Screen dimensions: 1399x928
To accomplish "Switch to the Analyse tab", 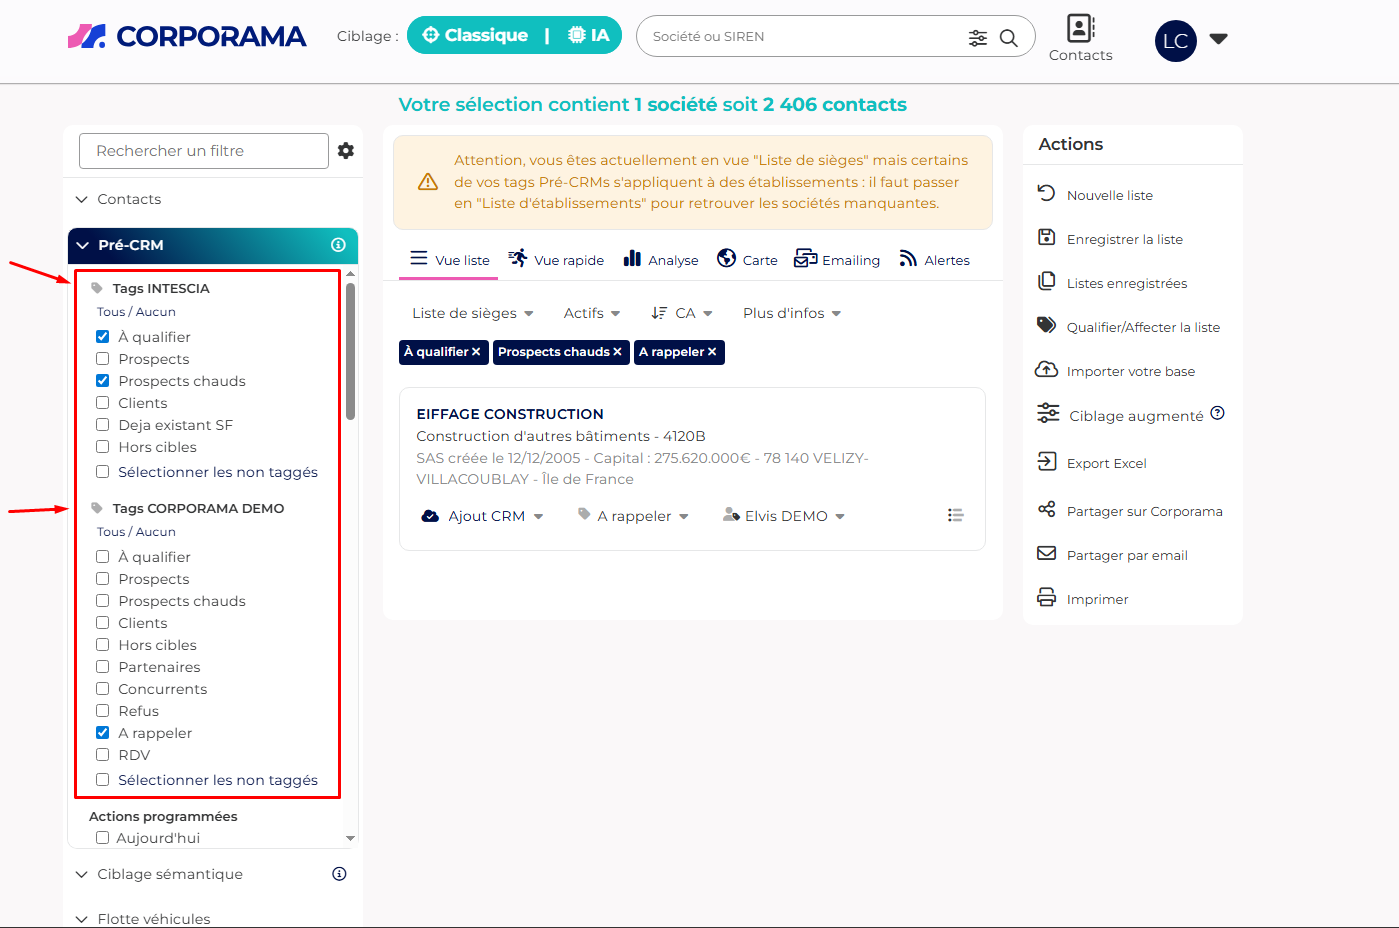I will coord(661,260).
